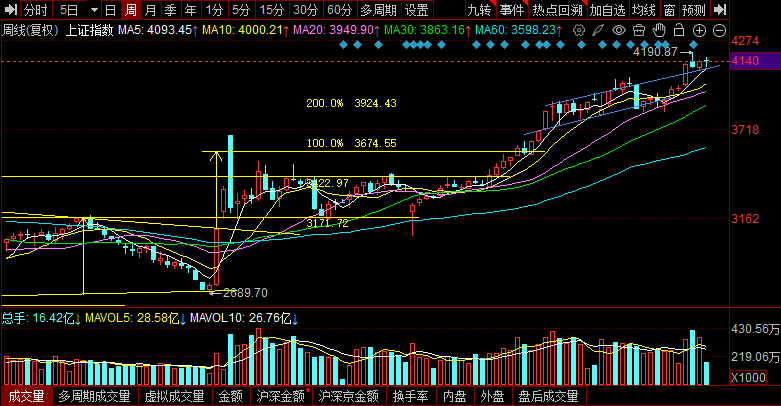Image resolution: width=781 pixels, height=406 pixels.
Task: Switch to 换手率 turnover tab
Action: [410, 397]
